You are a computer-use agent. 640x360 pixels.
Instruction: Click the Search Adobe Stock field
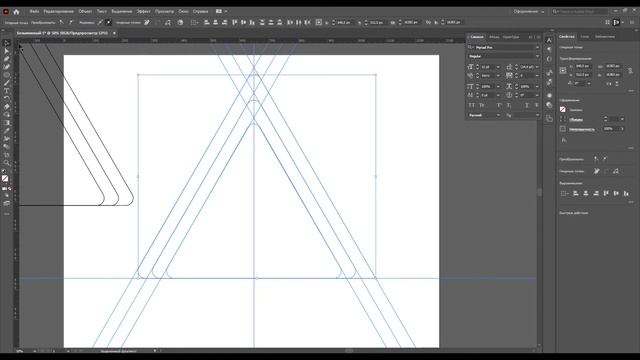coord(580,11)
